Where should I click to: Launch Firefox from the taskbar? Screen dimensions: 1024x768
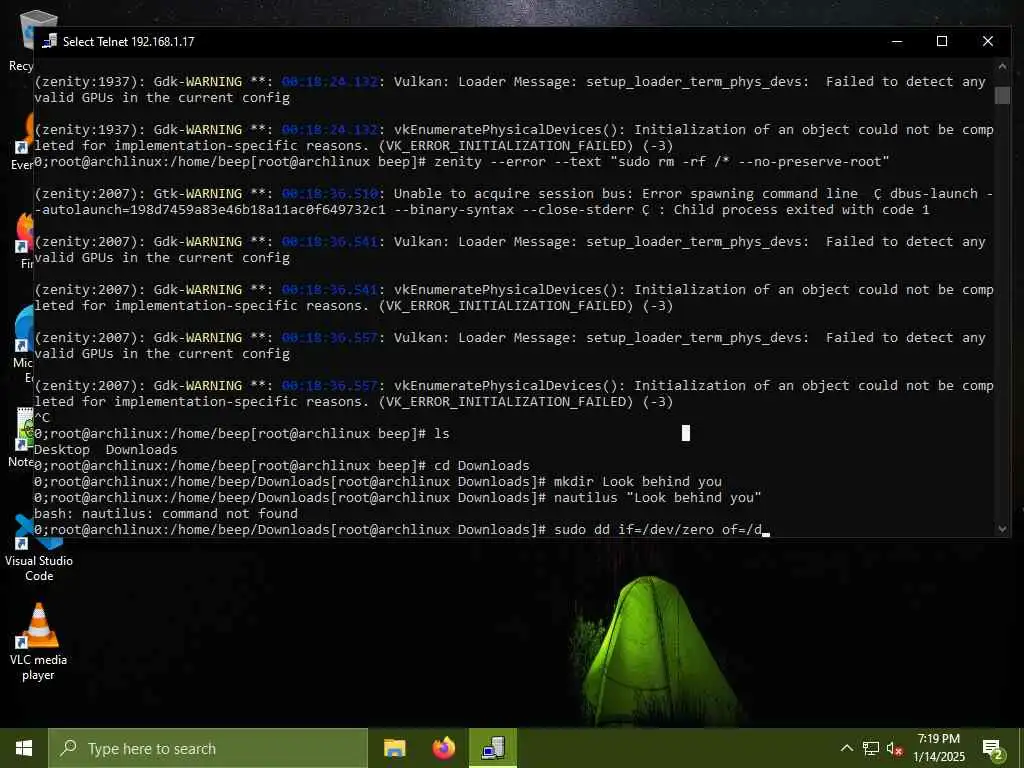point(444,748)
